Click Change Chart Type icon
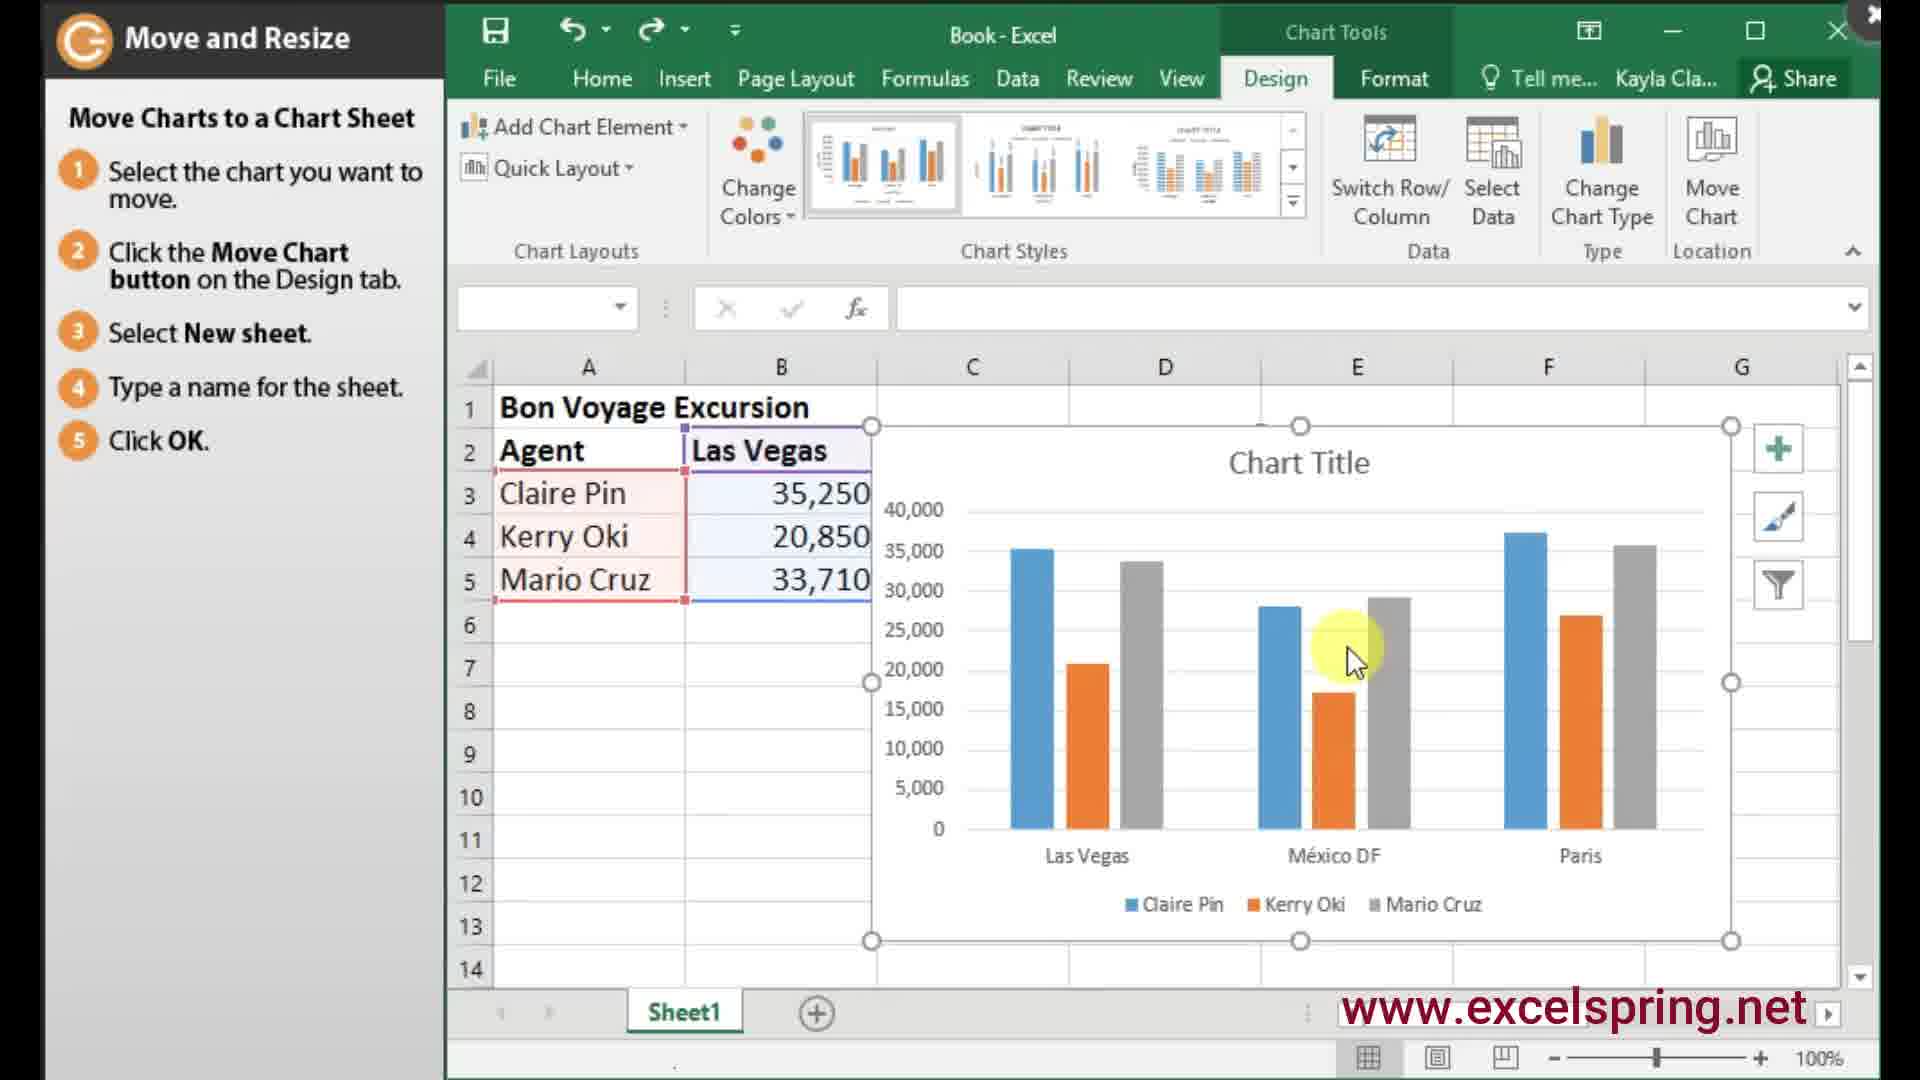Viewport: 1920px width, 1080px height. [1601, 172]
